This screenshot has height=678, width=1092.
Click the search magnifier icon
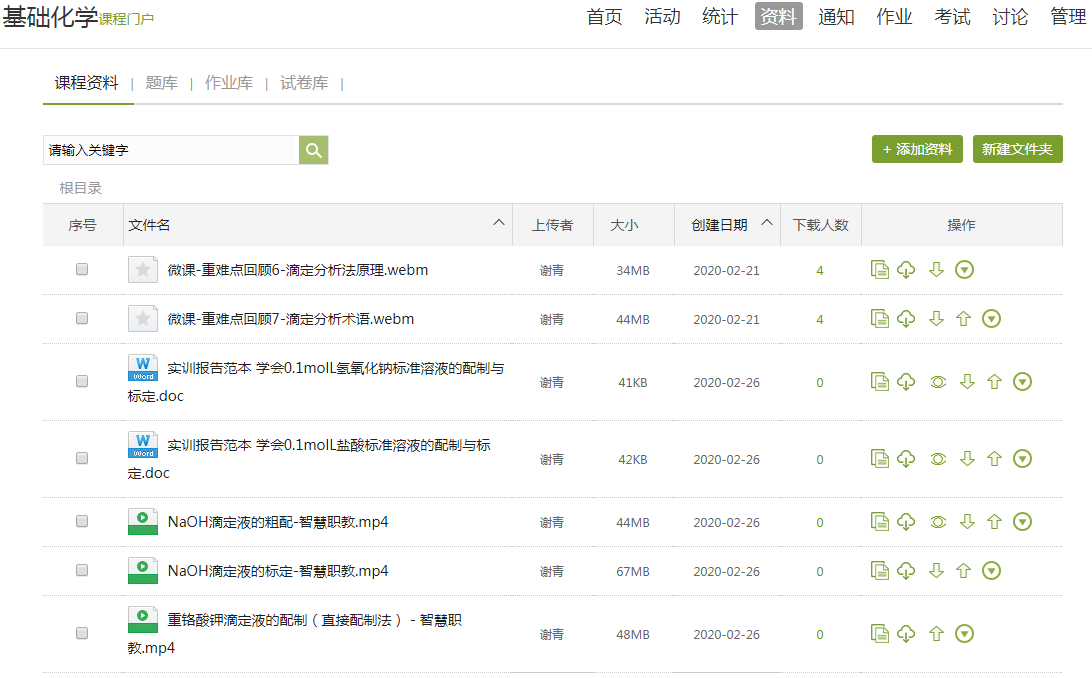(313, 150)
